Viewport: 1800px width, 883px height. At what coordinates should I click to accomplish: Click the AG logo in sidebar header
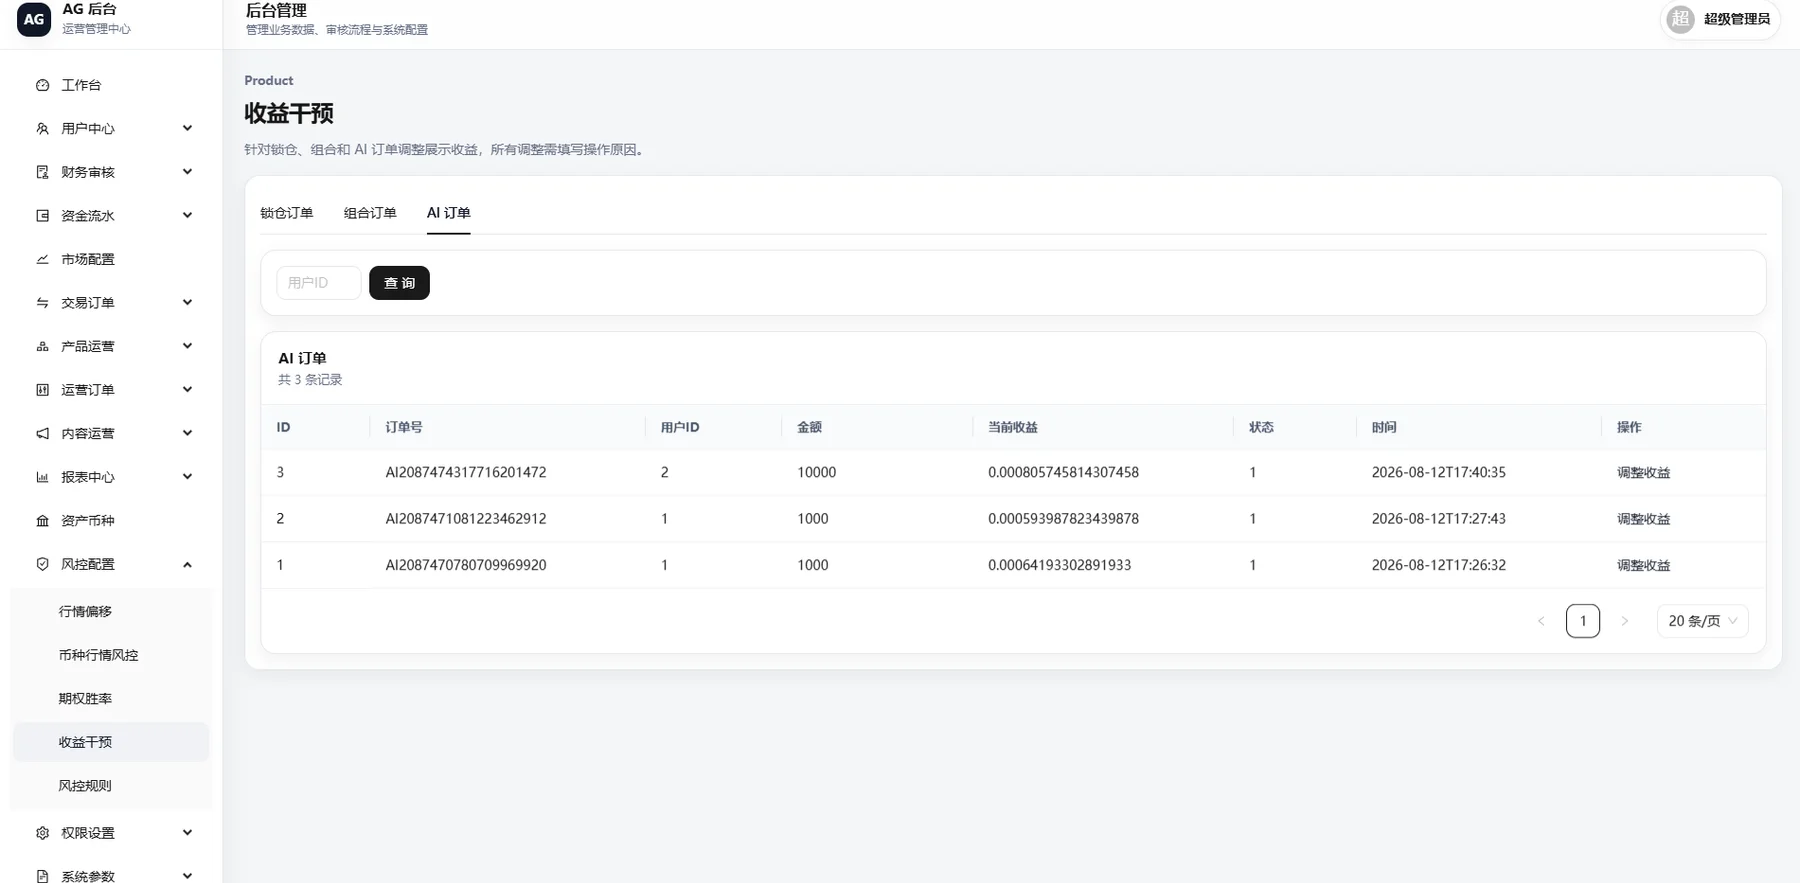tap(34, 19)
